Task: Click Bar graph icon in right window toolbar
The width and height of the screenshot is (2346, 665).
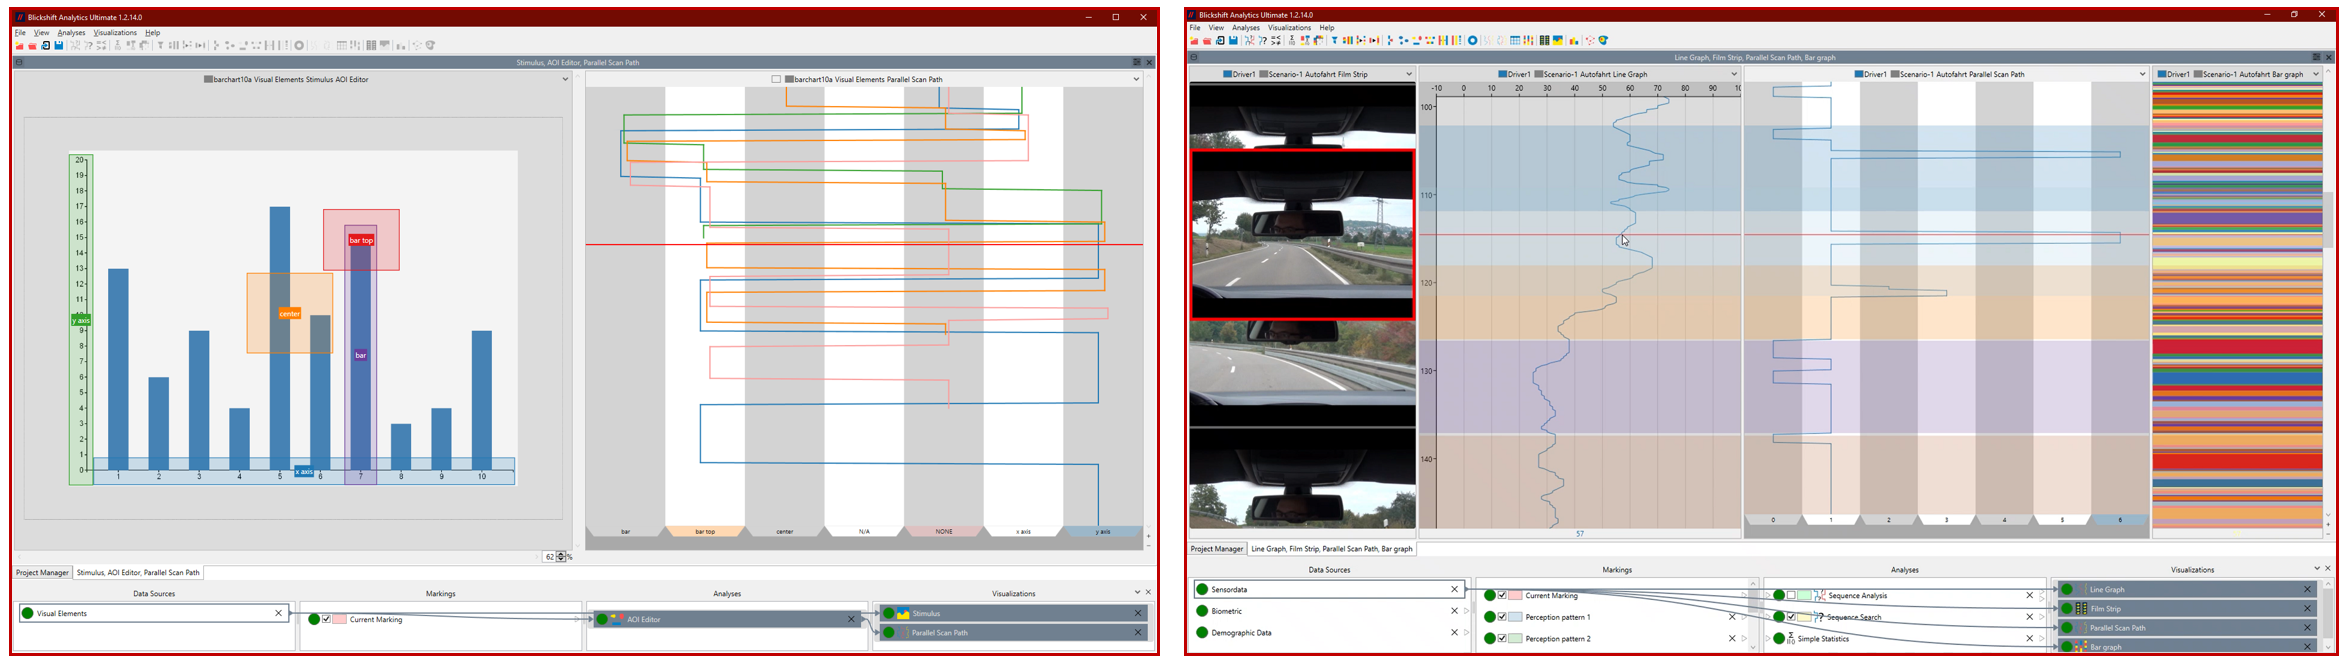Action: pyautogui.click(x=1574, y=40)
